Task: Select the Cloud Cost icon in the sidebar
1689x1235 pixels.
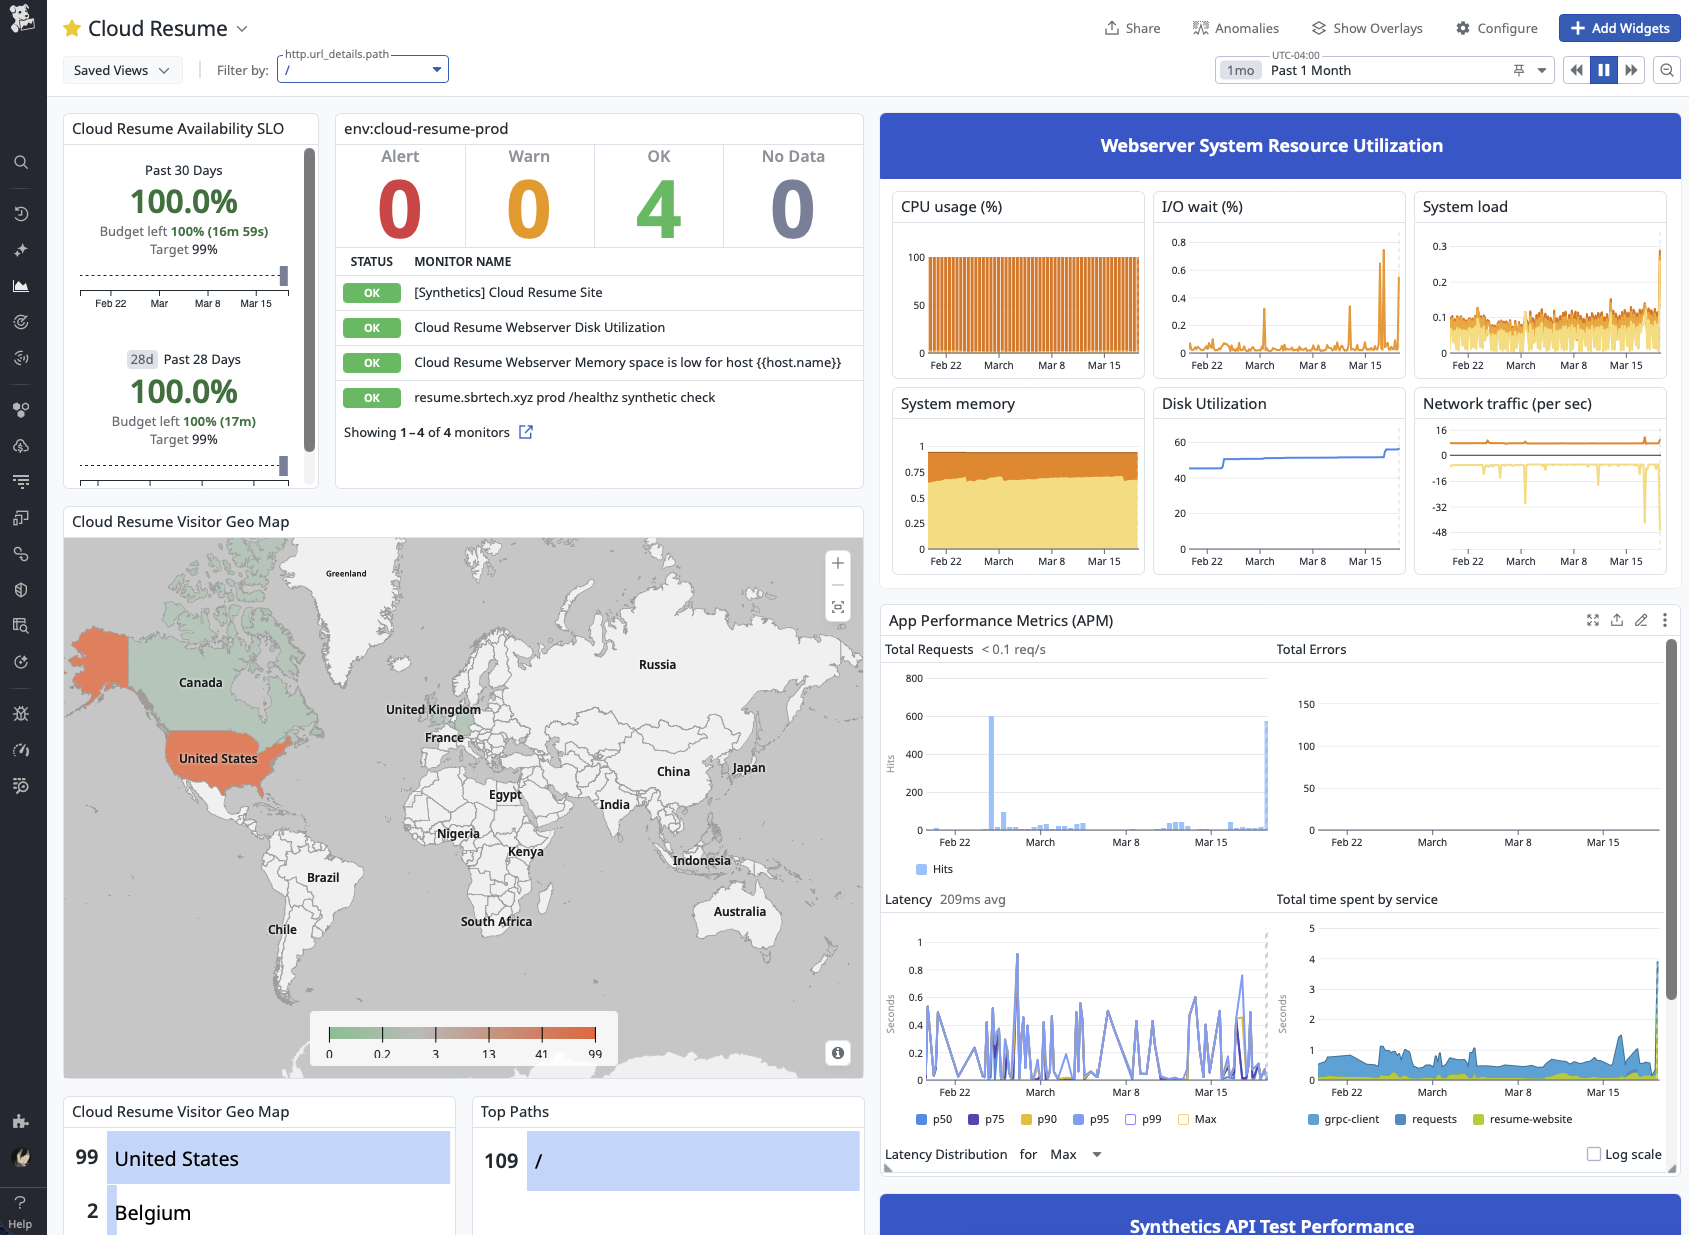Action: (x=22, y=446)
